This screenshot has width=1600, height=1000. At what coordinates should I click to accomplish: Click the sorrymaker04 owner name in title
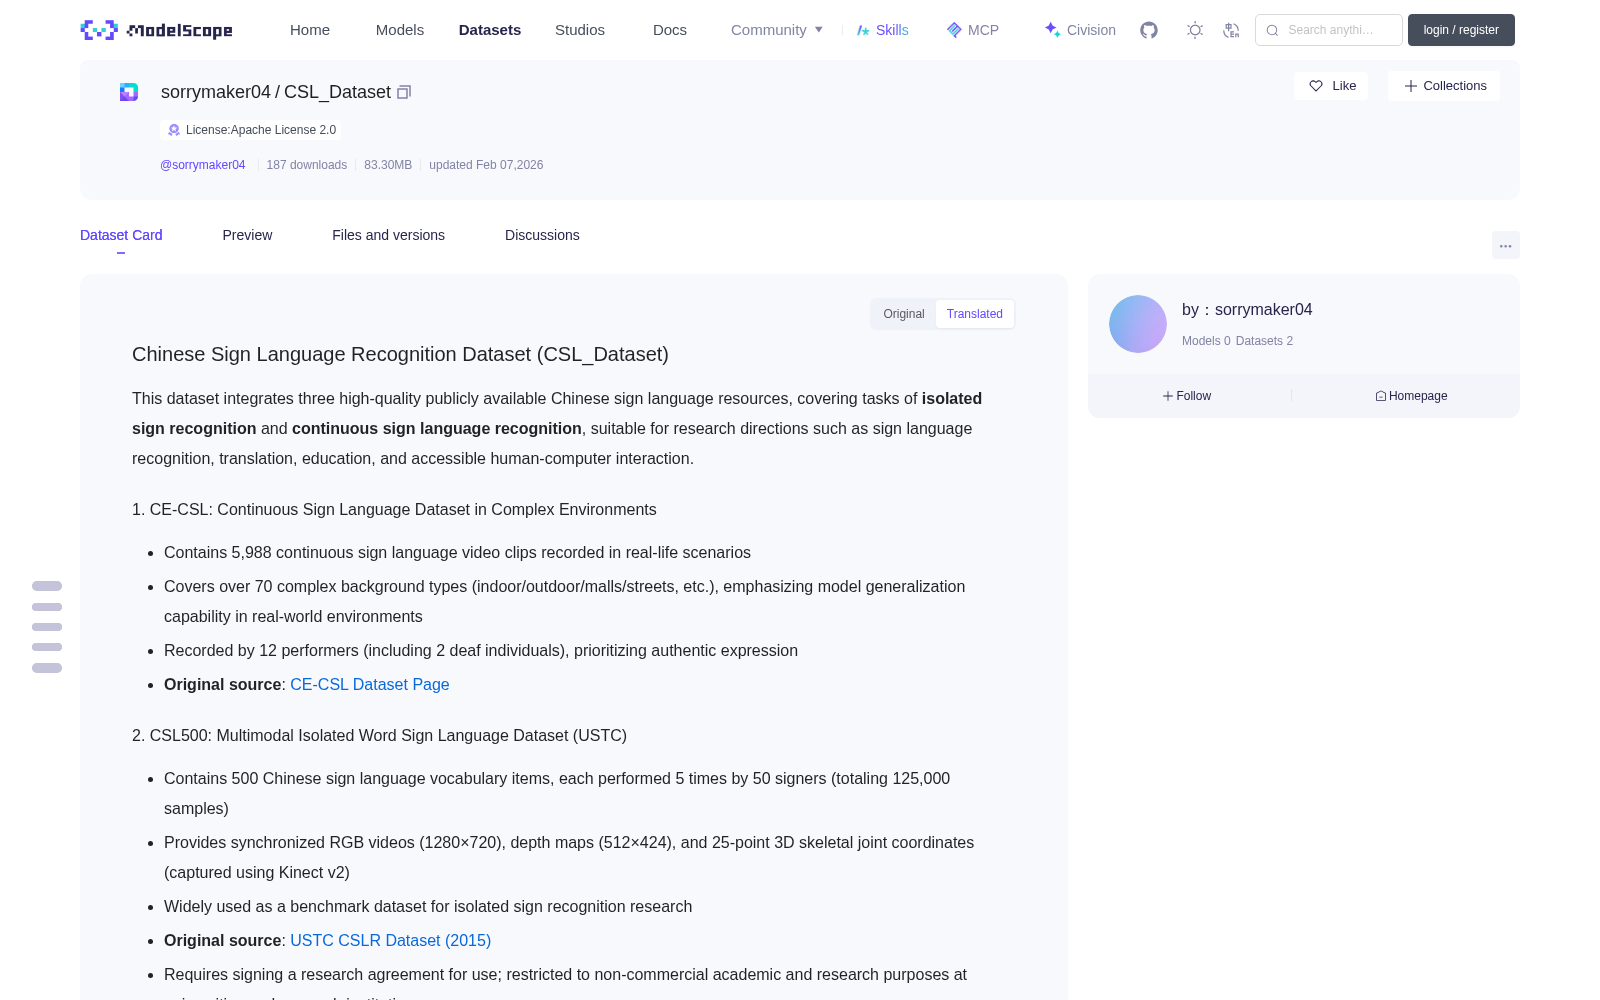pos(216,92)
